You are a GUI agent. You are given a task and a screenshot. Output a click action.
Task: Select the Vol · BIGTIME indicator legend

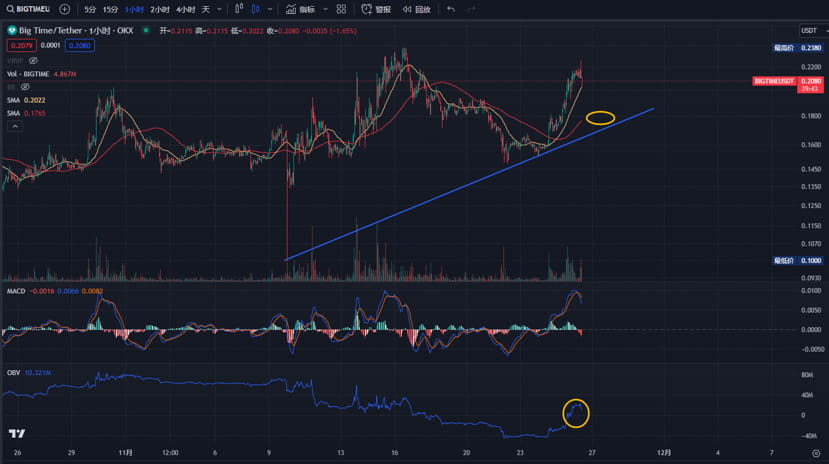(x=42, y=74)
